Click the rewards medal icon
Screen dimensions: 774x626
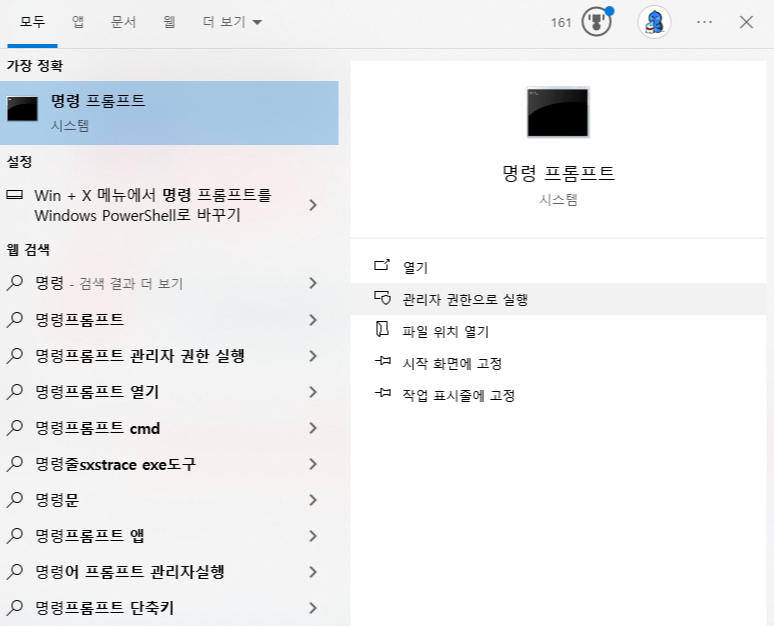597,22
